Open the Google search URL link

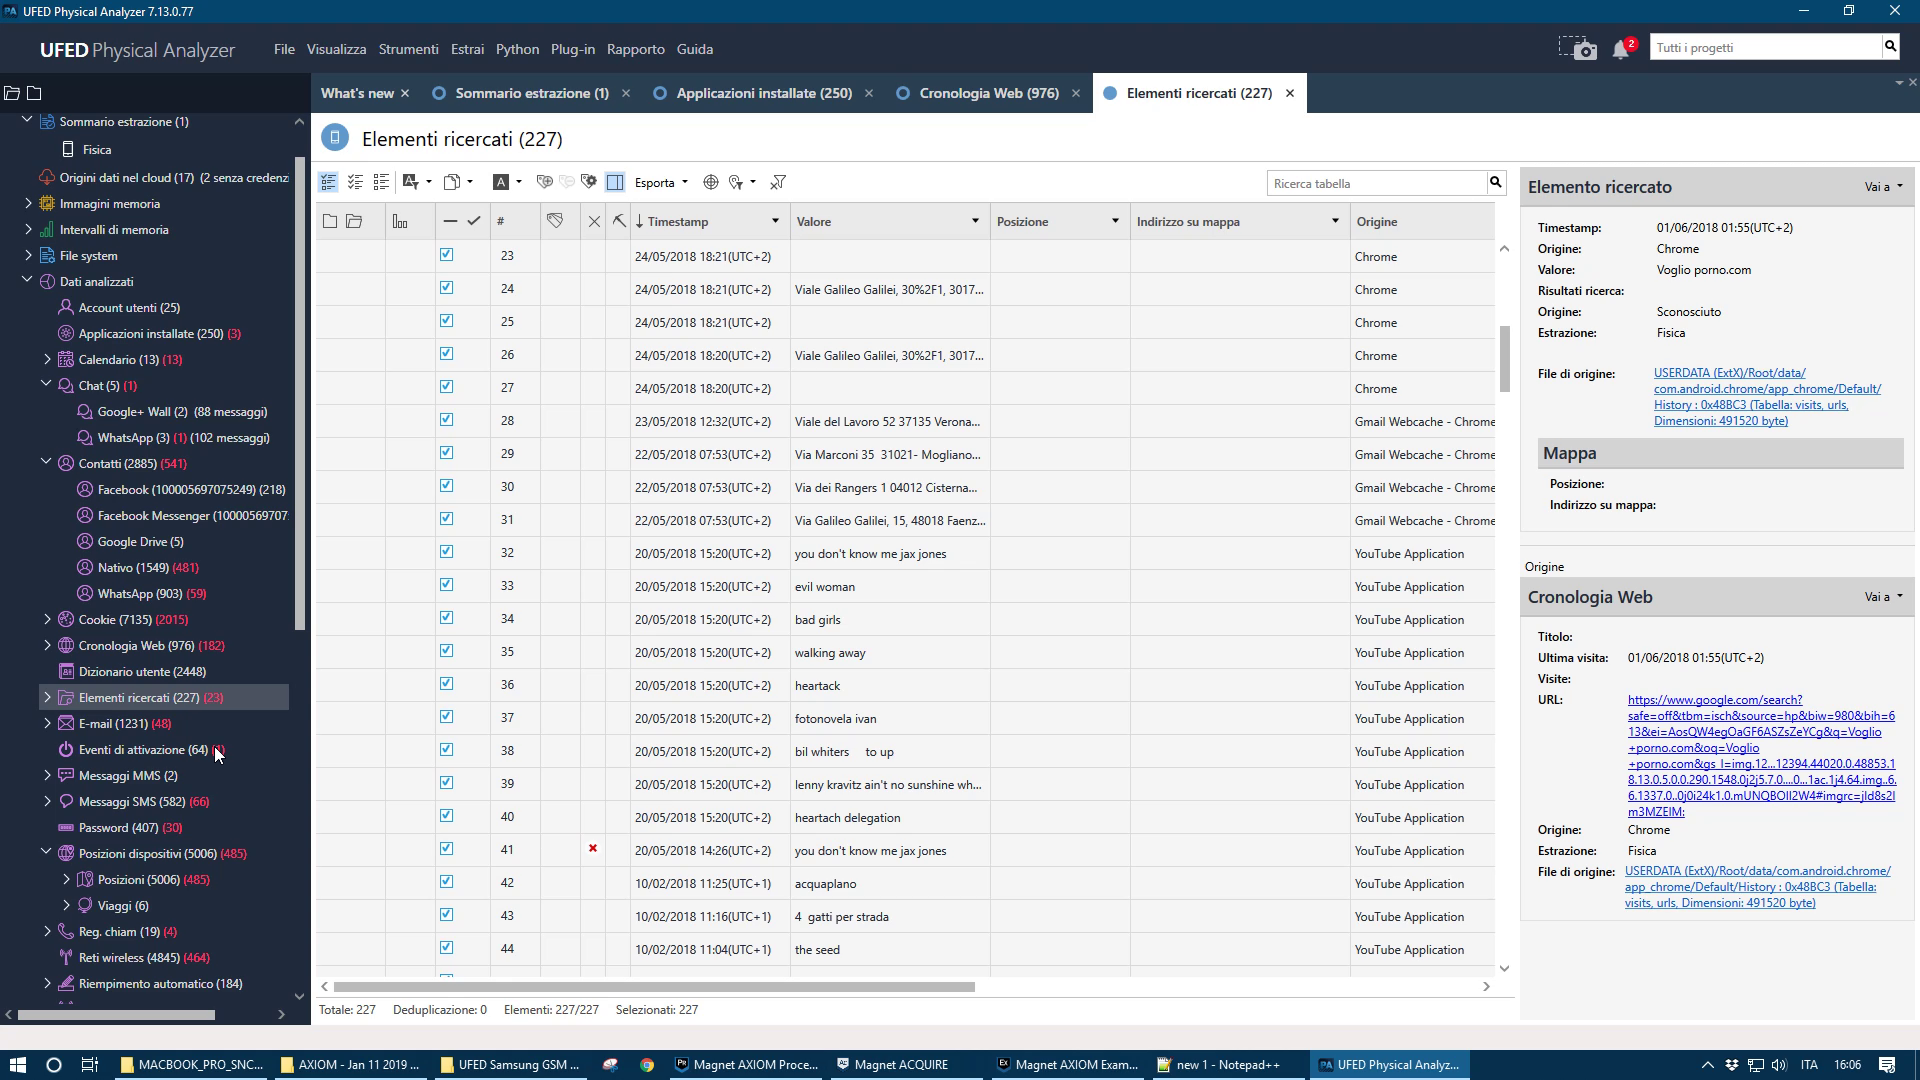point(1761,756)
